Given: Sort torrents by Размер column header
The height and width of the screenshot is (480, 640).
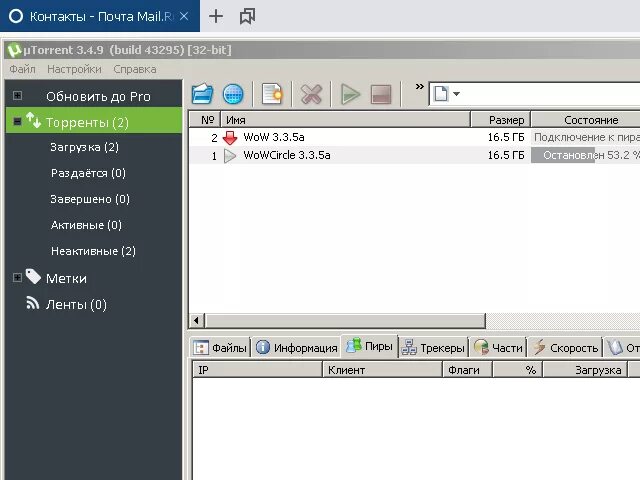Looking at the screenshot, I should (x=501, y=120).
